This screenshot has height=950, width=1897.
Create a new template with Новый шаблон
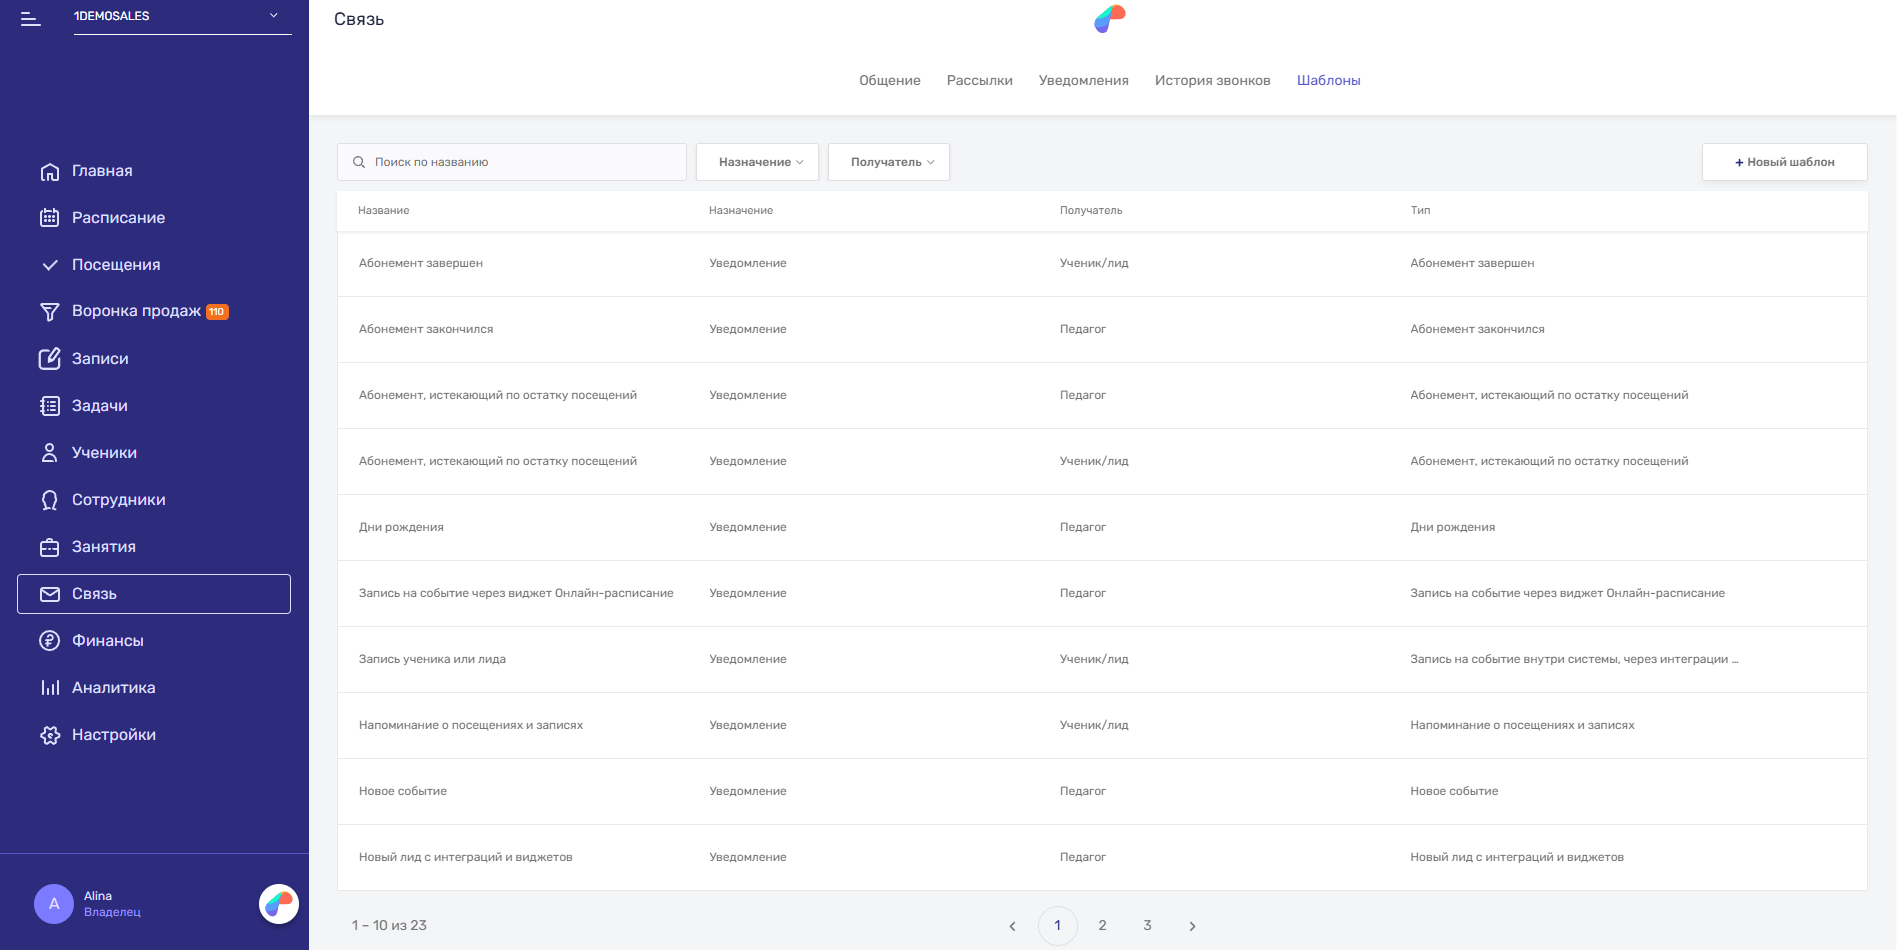tap(1785, 162)
